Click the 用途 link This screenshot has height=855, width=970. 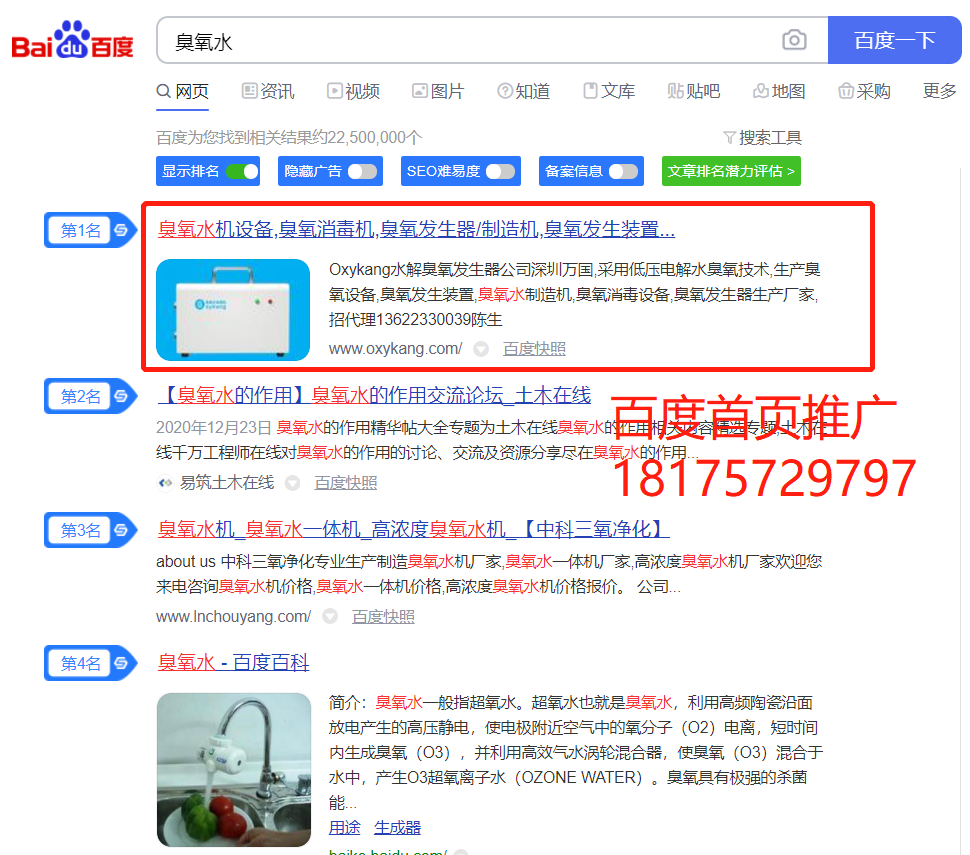tap(345, 828)
